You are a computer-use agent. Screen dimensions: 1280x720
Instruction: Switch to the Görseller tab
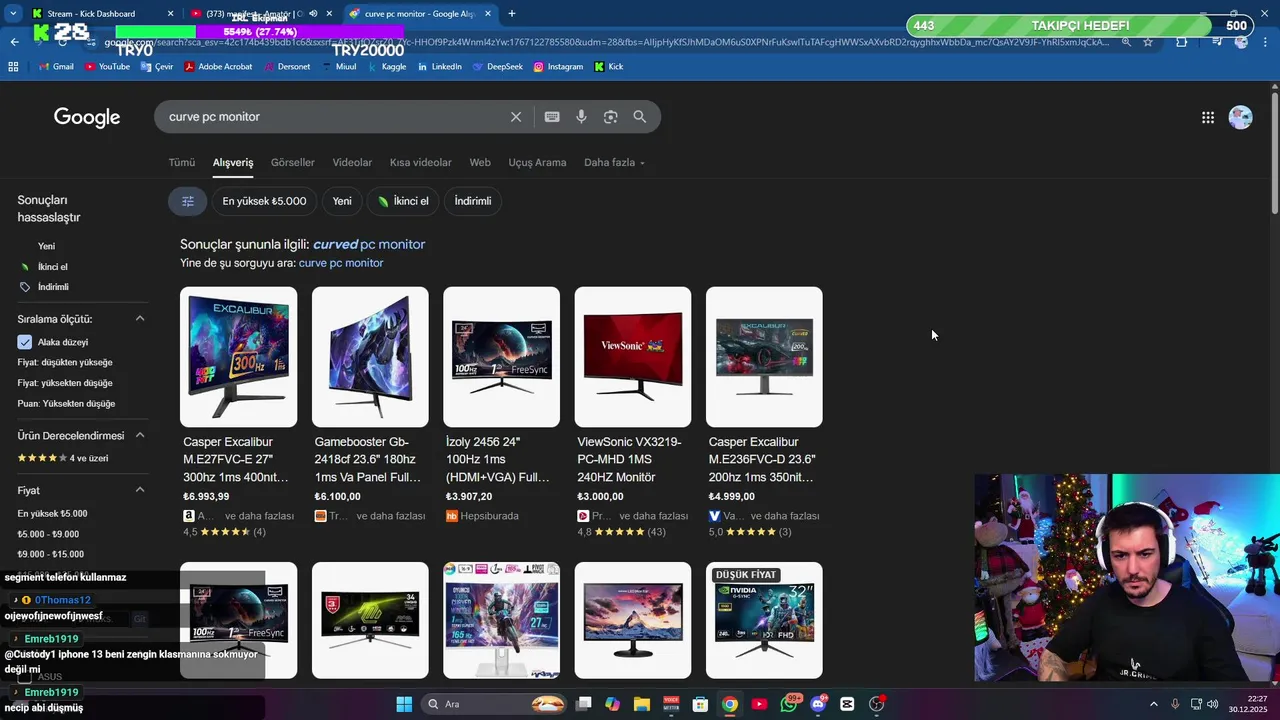293,163
